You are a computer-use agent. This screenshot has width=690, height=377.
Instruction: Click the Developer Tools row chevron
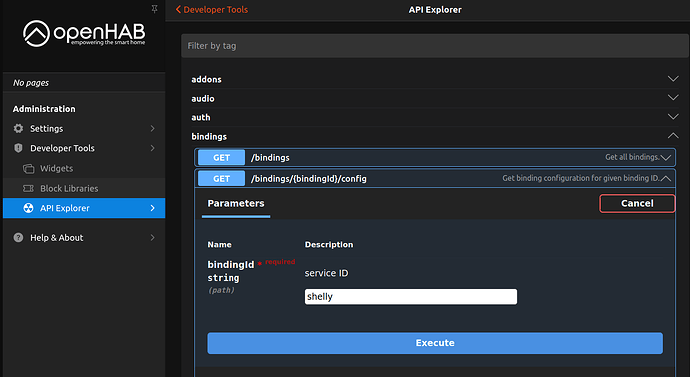(x=152, y=148)
